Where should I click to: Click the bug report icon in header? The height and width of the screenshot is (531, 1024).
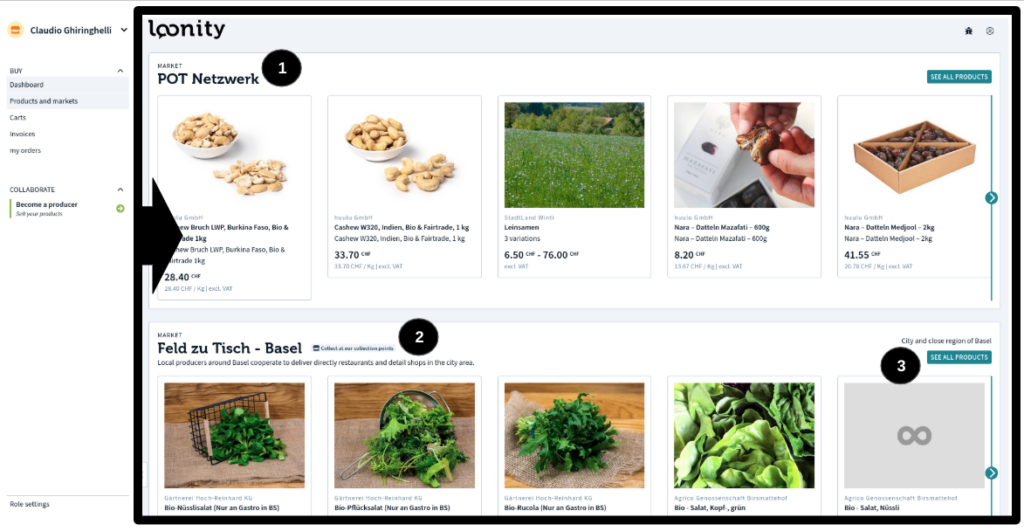point(968,31)
